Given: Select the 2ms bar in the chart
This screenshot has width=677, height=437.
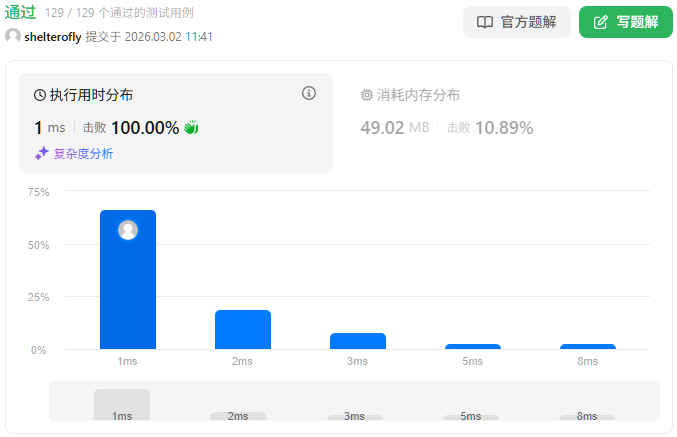Looking at the screenshot, I should tap(243, 329).
